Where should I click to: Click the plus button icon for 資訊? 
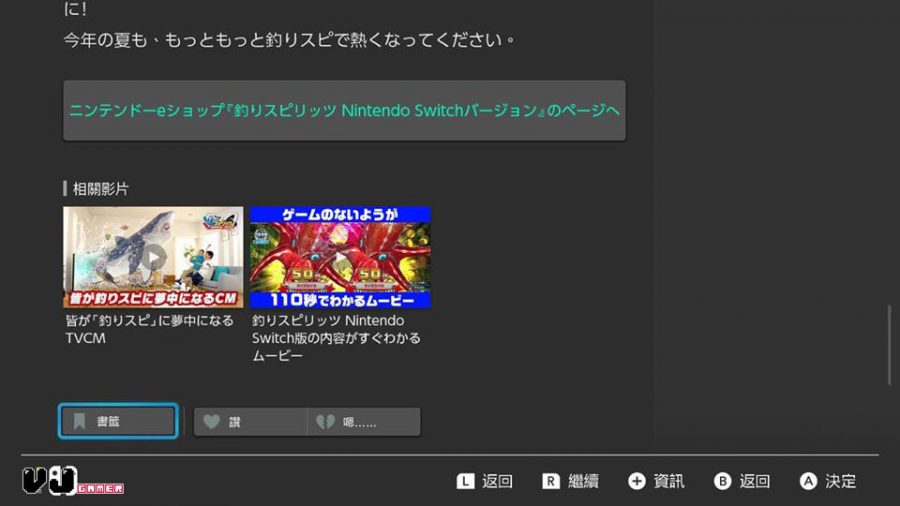tap(637, 481)
